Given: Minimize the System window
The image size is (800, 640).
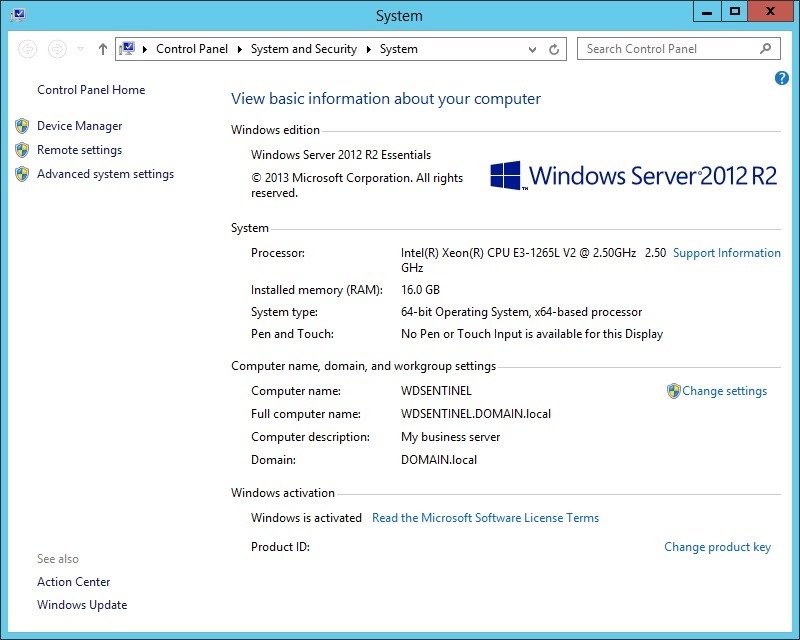Looking at the screenshot, I should (707, 12).
